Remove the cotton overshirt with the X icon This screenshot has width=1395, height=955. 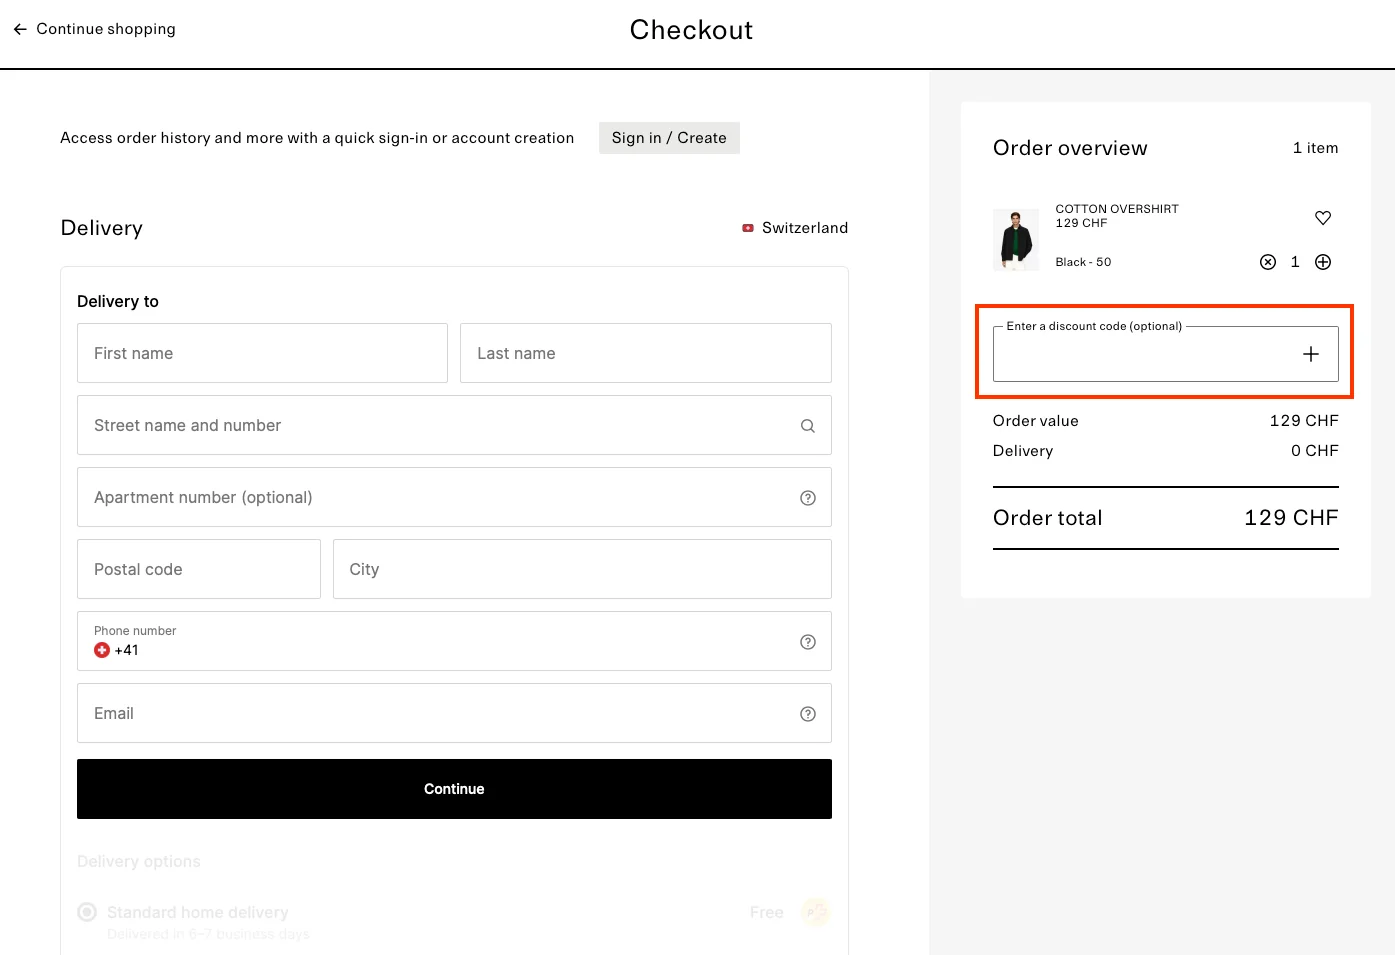pos(1268,261)
